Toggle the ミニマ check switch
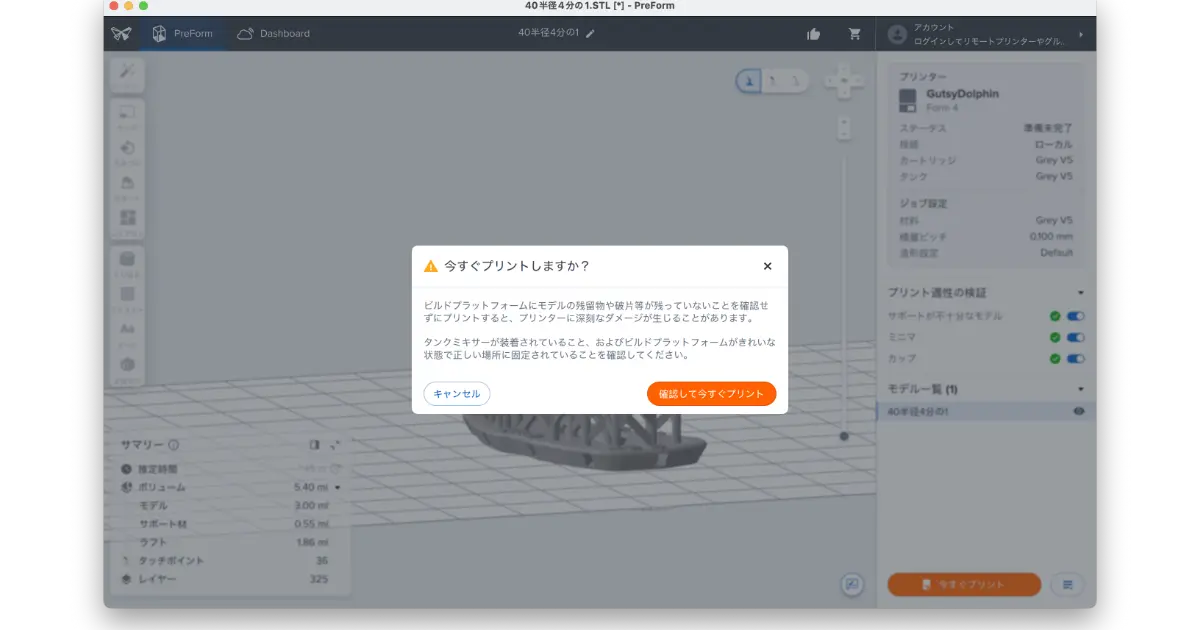The image size is (1200, 630). [1076, 337]
